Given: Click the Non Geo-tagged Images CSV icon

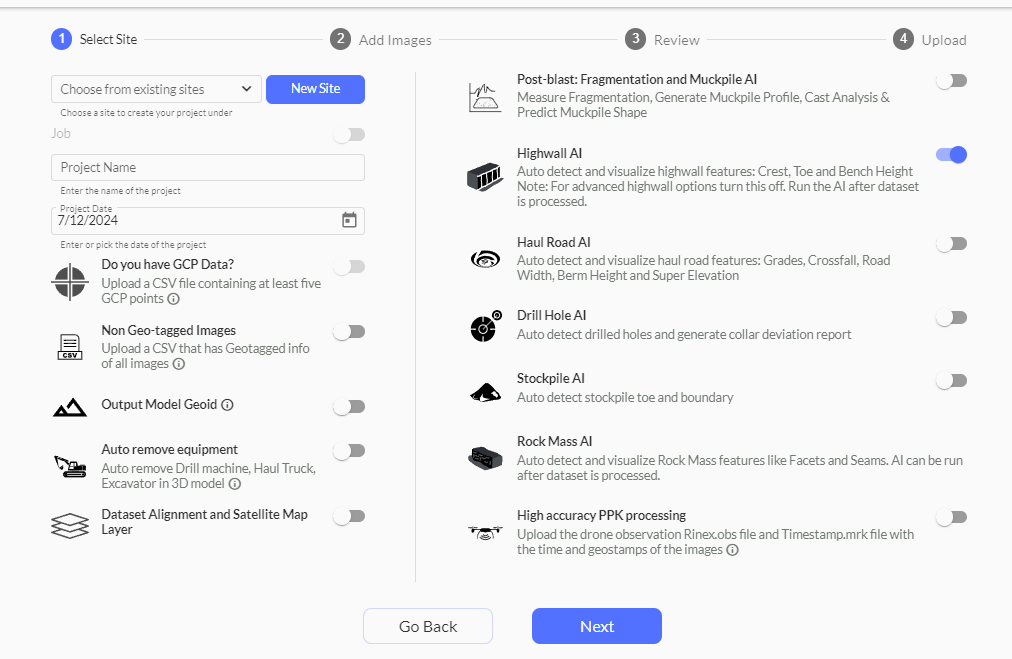Looking at the screenshot, I should pos(70,347).
